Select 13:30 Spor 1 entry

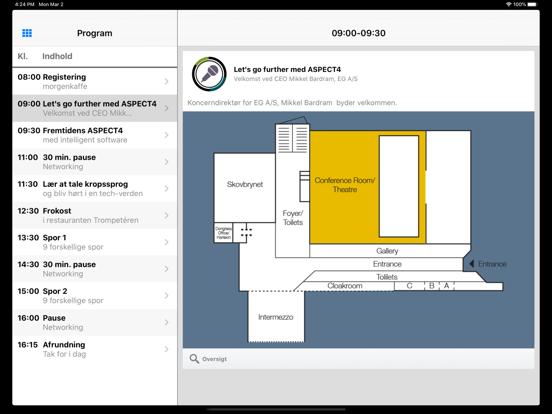tap(94, 242)
